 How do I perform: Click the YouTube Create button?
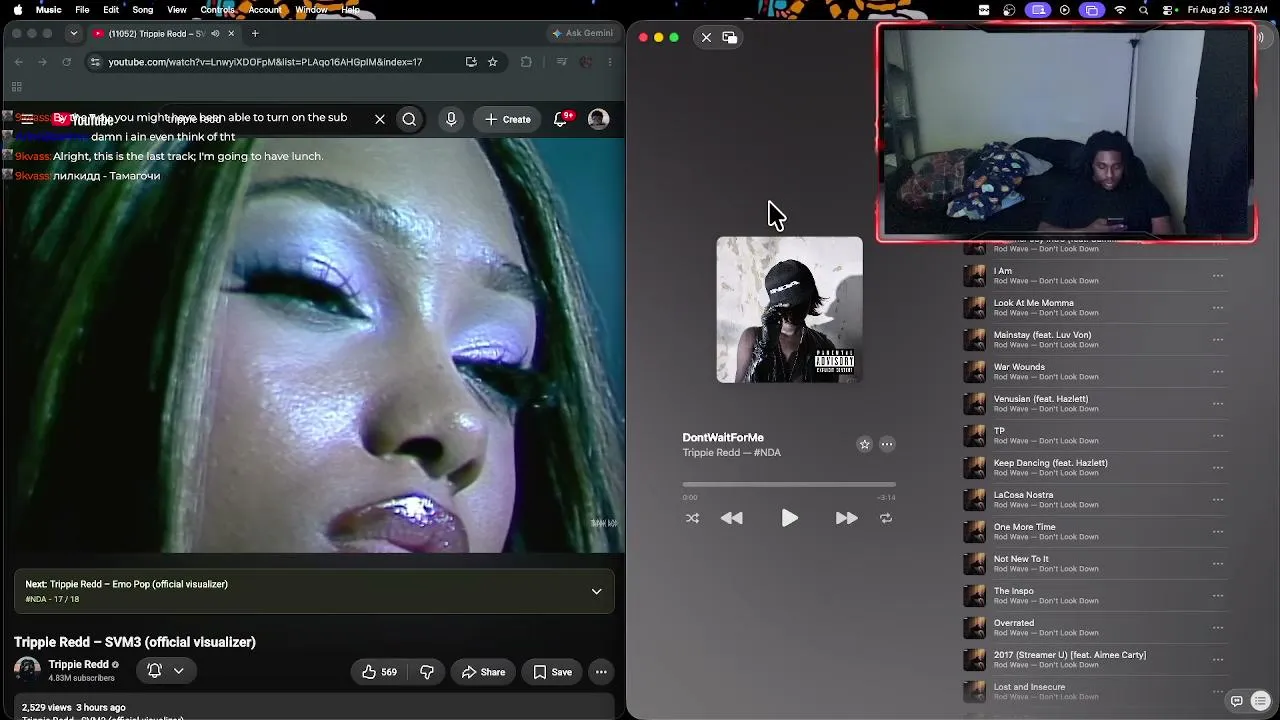[x=507, y=120]
